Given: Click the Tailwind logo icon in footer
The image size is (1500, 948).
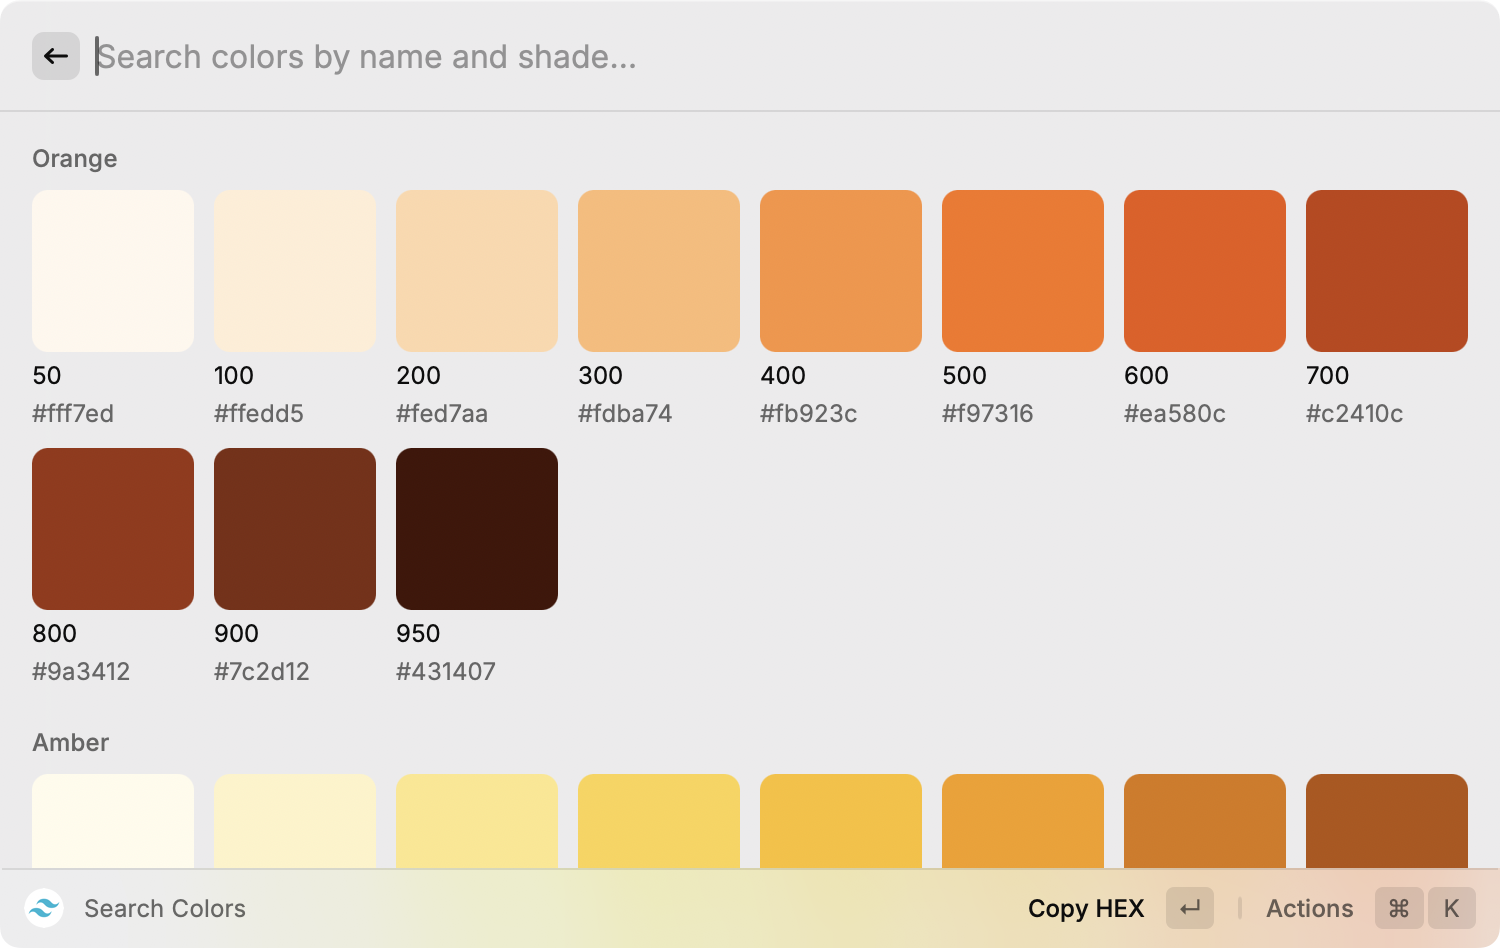Looking at the screenshot, I should click(x=44, y=908).
